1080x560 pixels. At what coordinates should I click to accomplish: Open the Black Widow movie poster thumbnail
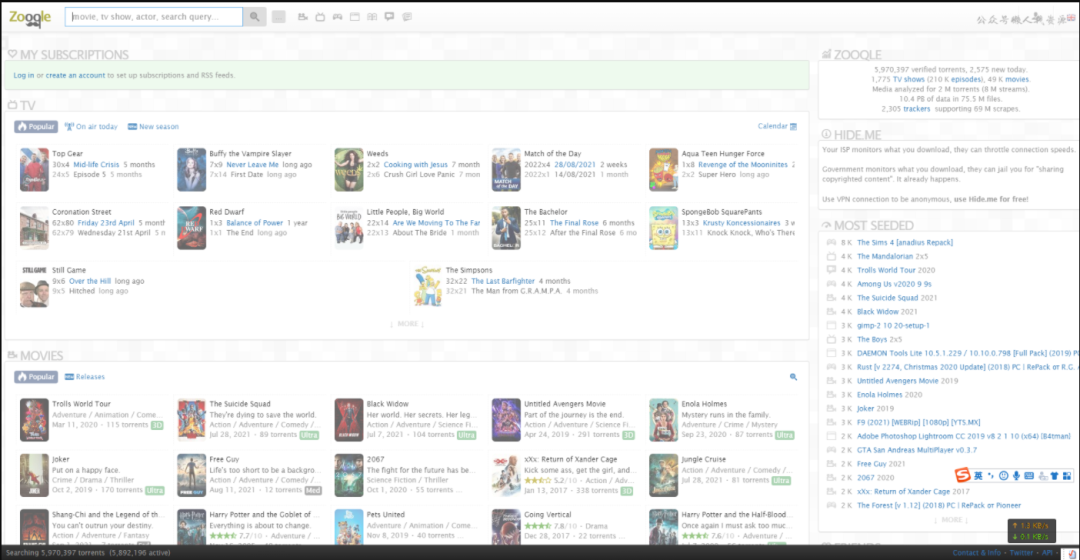point(349,420)
